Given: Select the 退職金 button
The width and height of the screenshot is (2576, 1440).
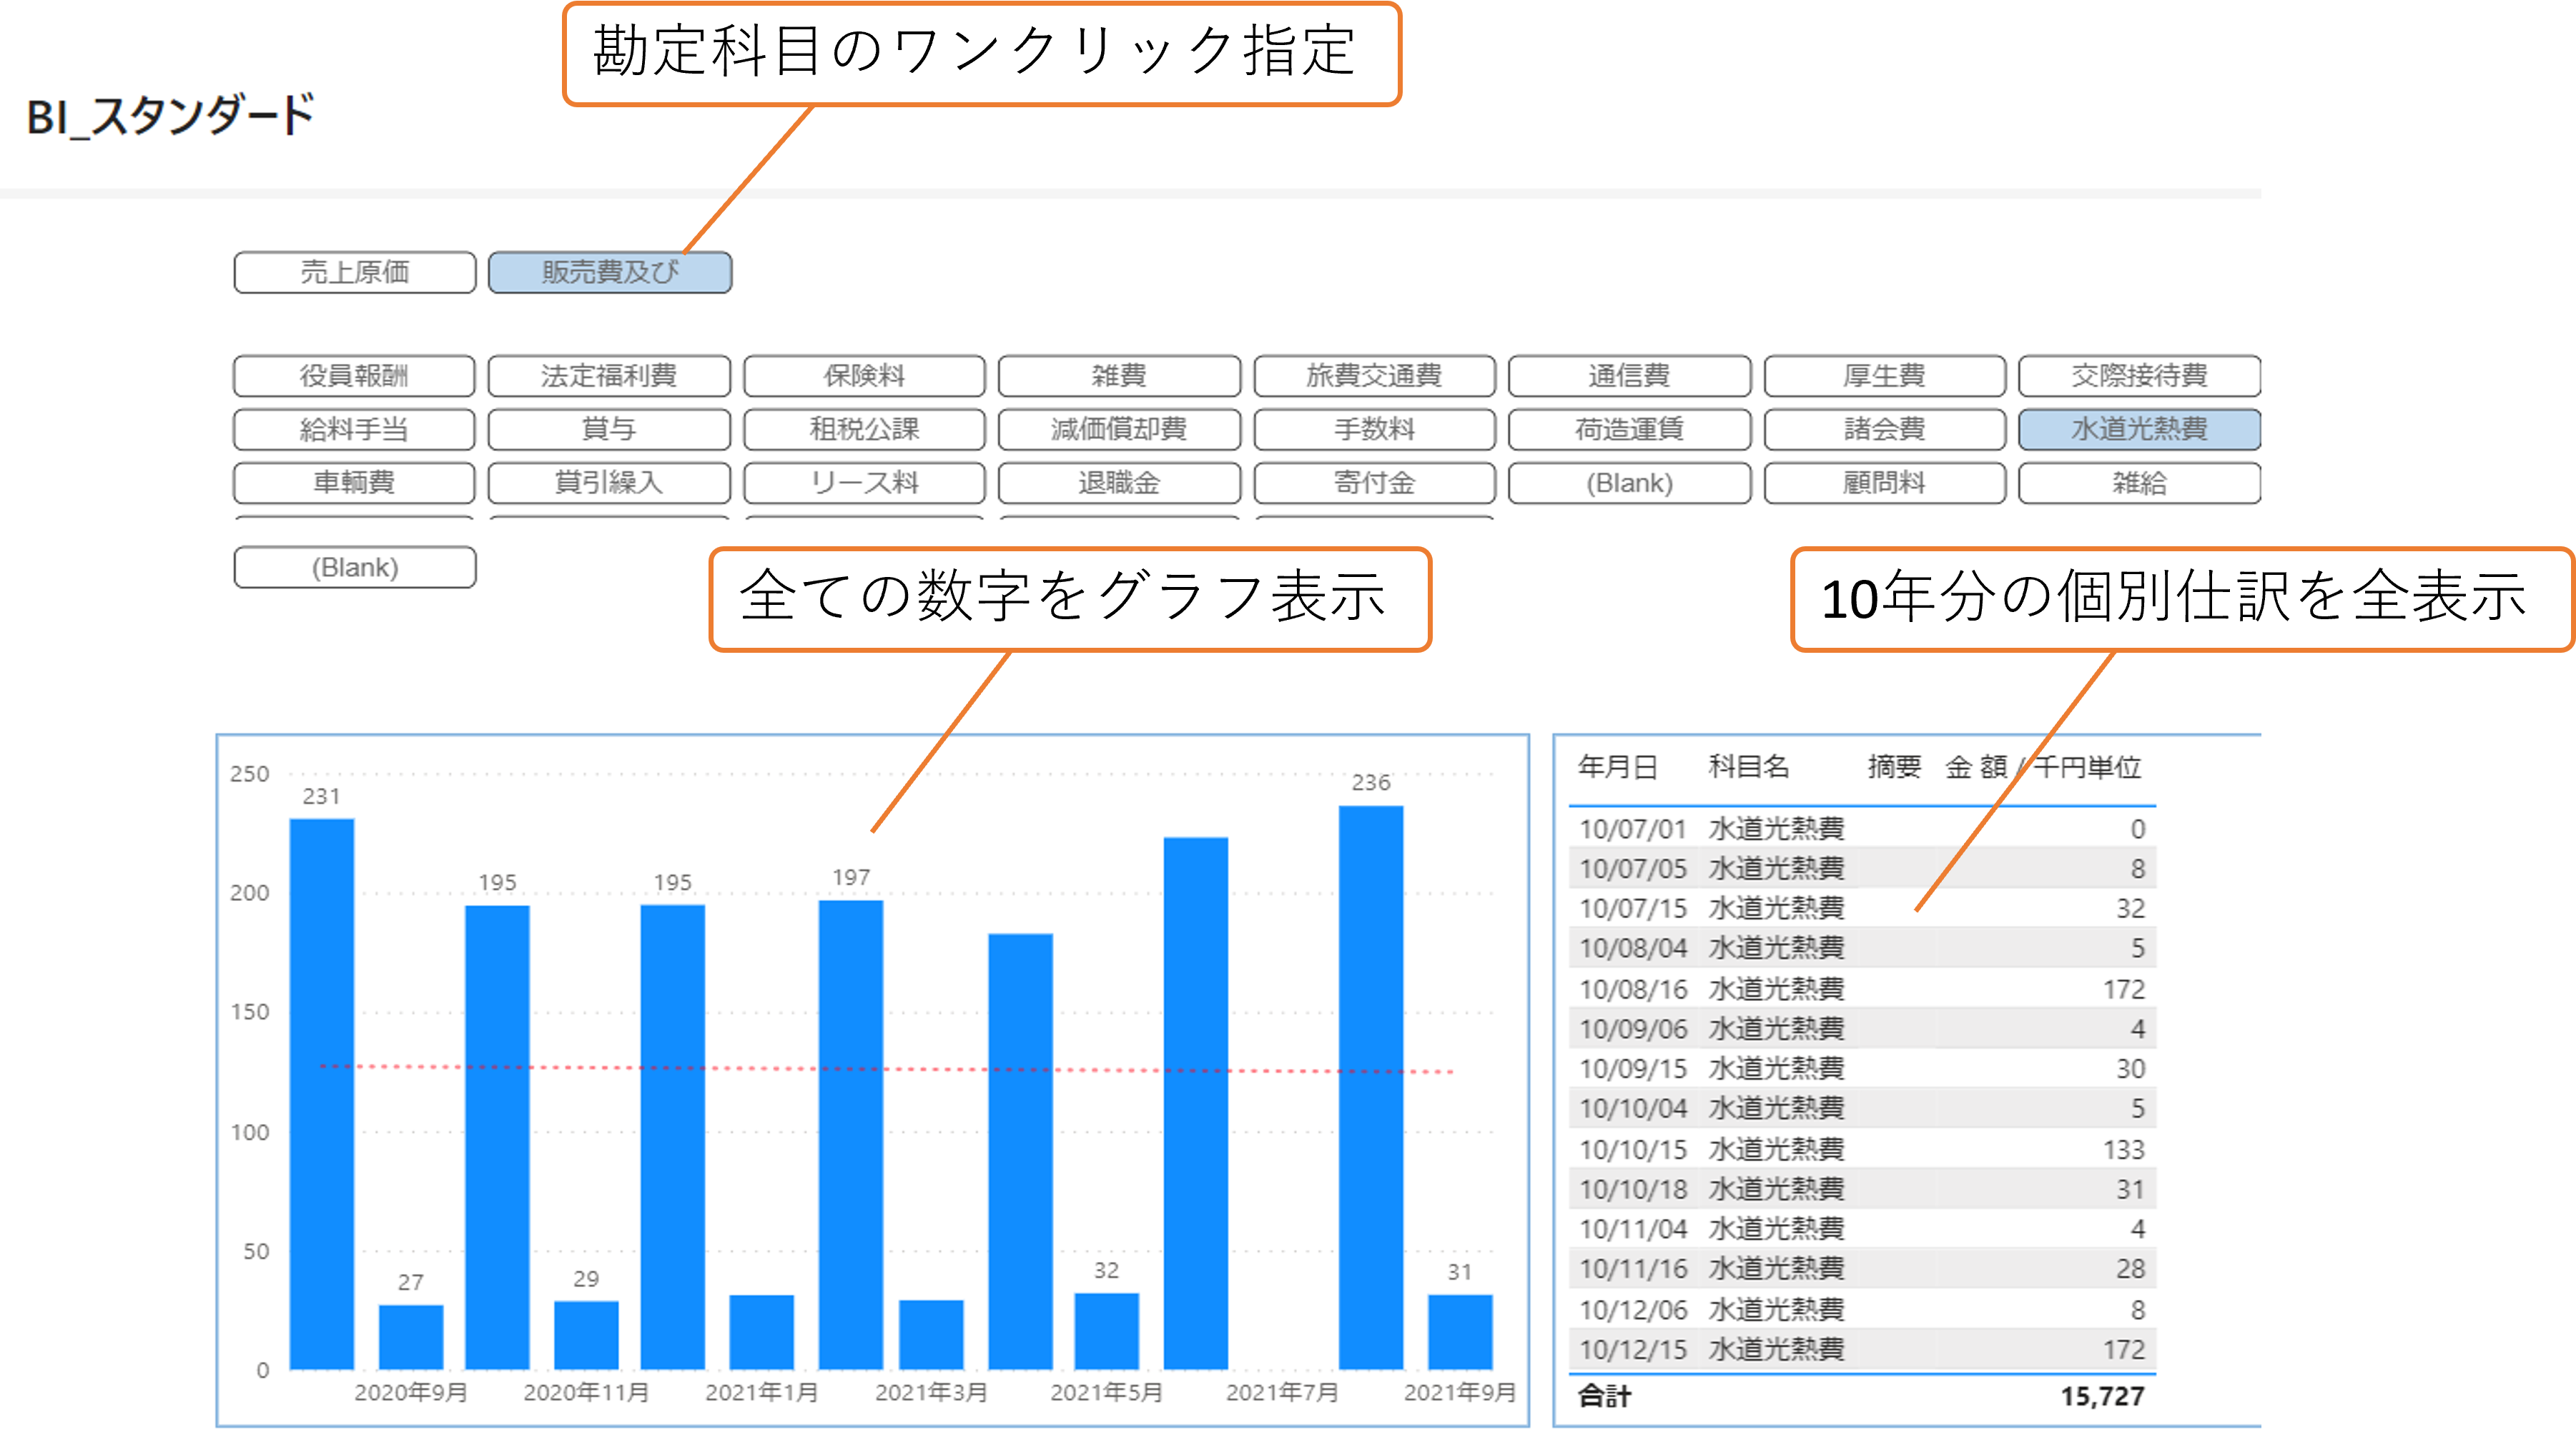Looking at the screenshot, I should (1120, 483).
